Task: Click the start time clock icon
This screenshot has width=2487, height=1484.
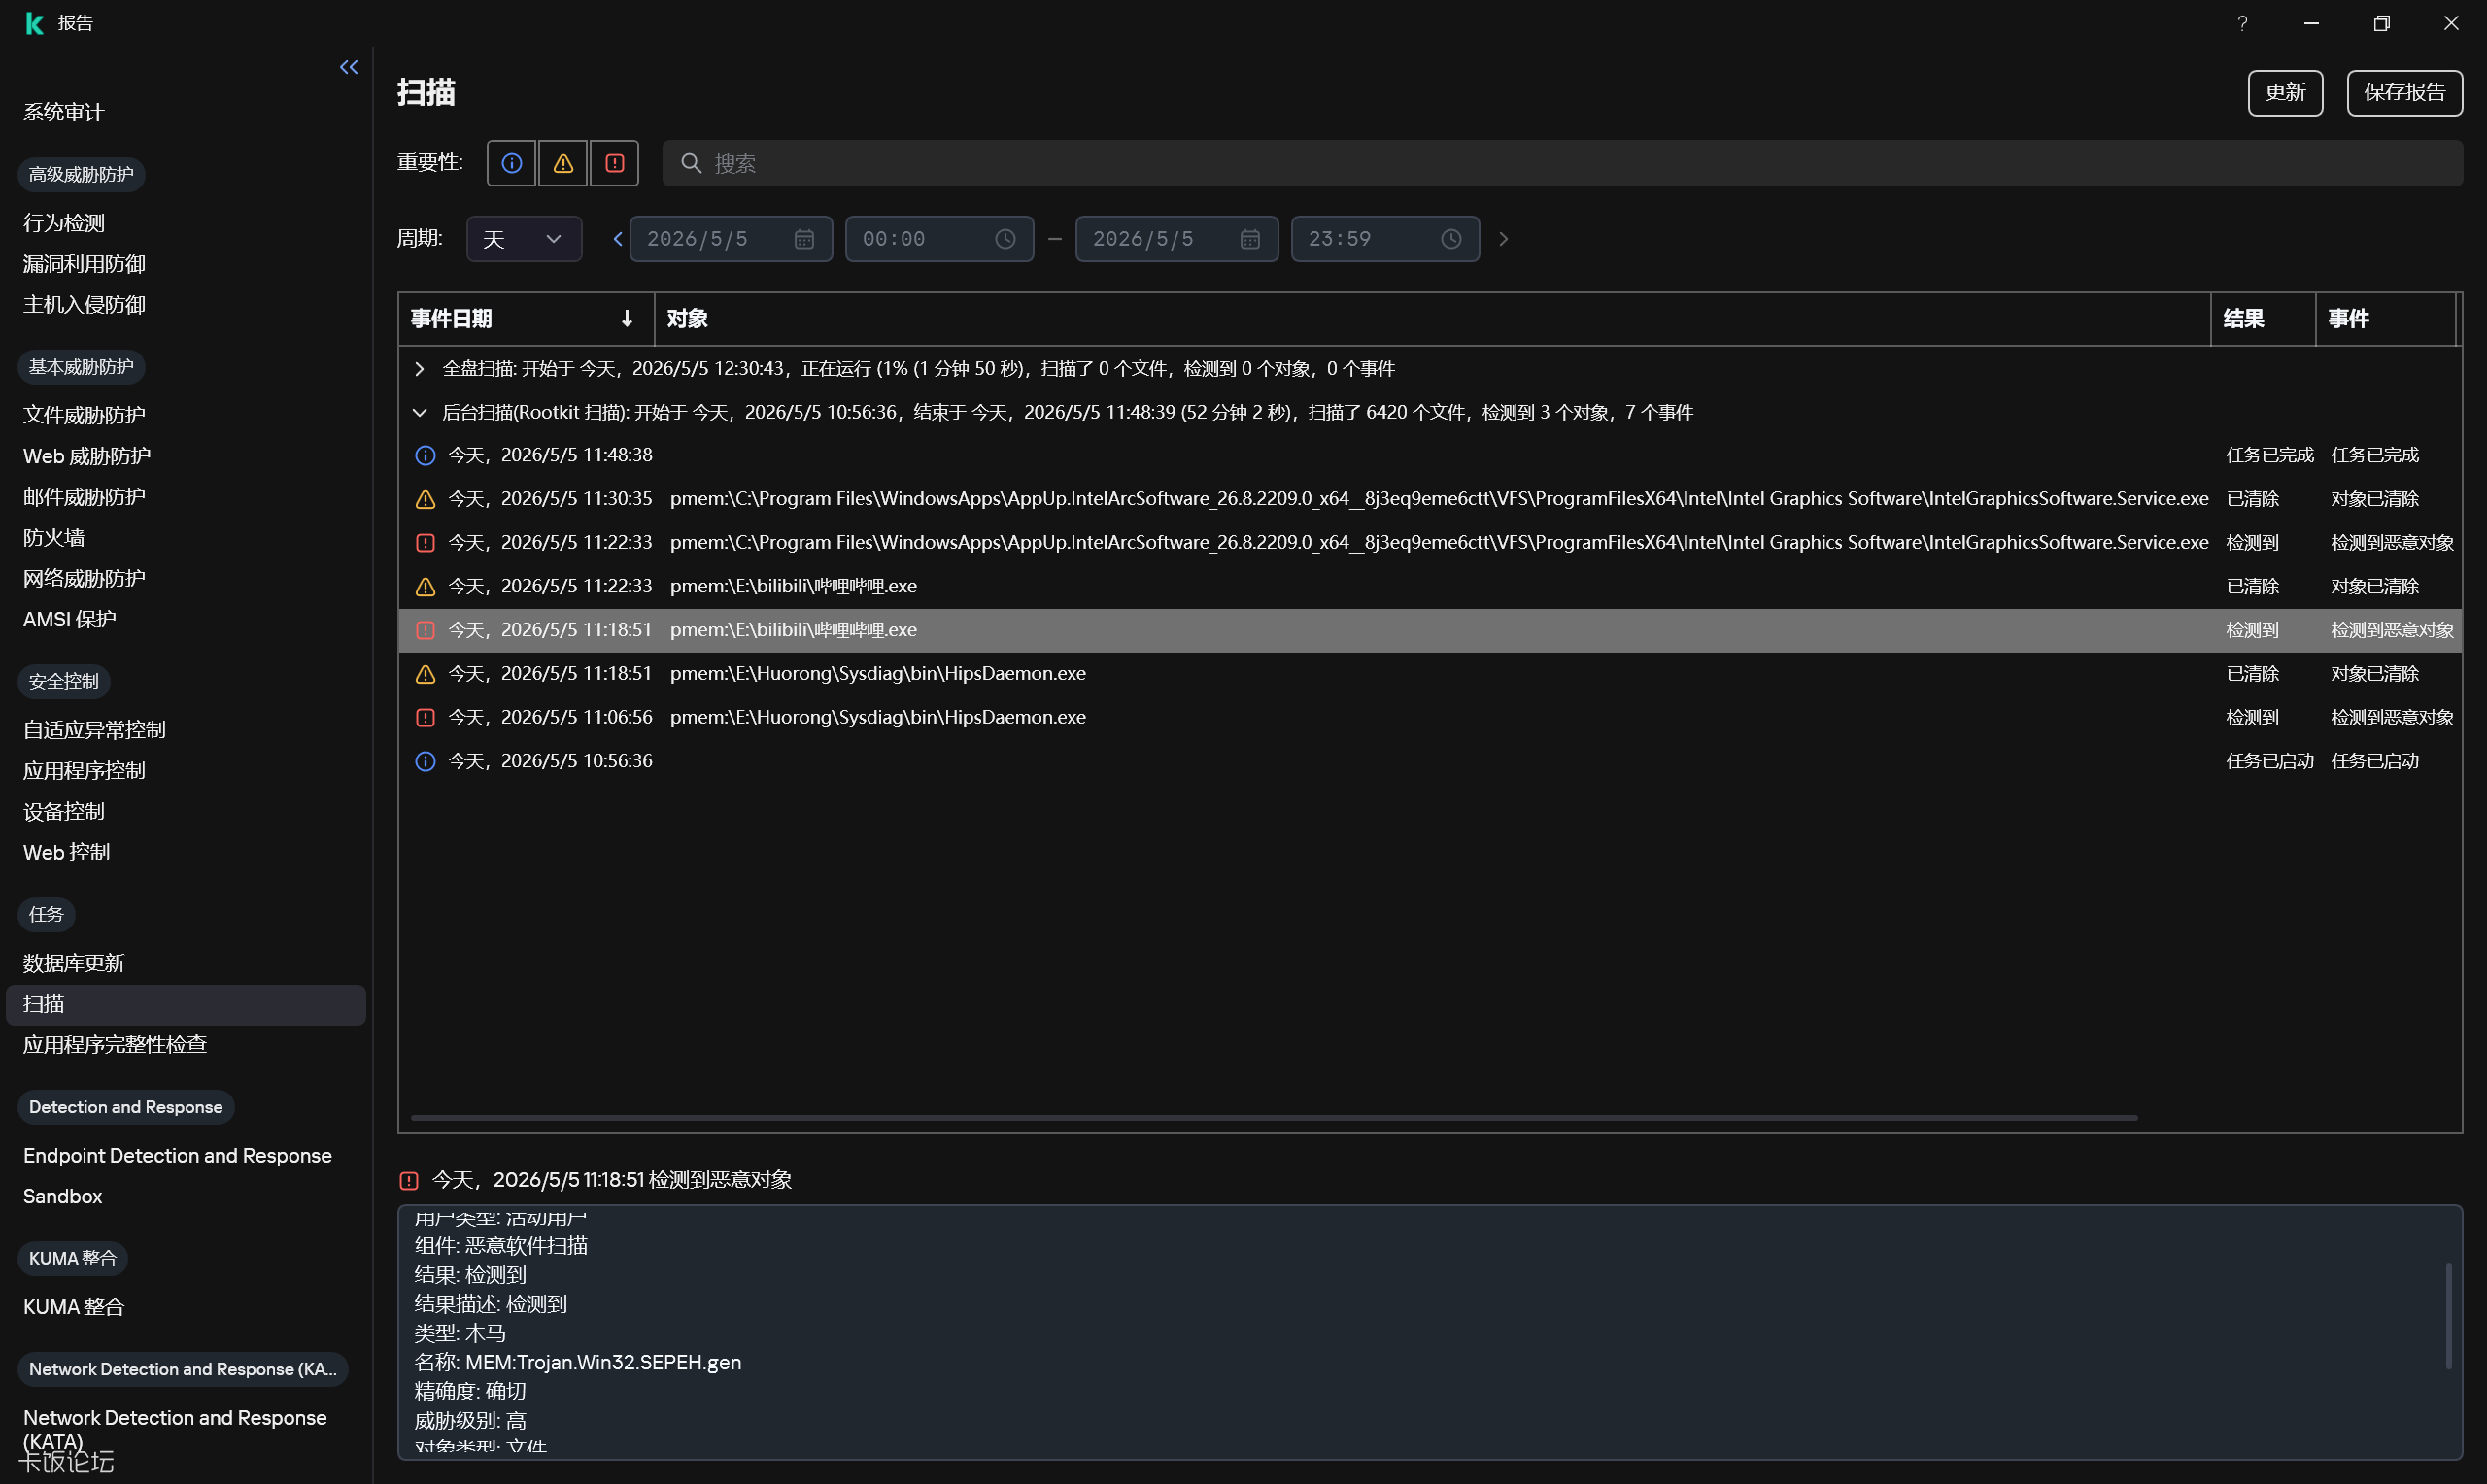Action: pyautogui.click(x=1005, y=239)
